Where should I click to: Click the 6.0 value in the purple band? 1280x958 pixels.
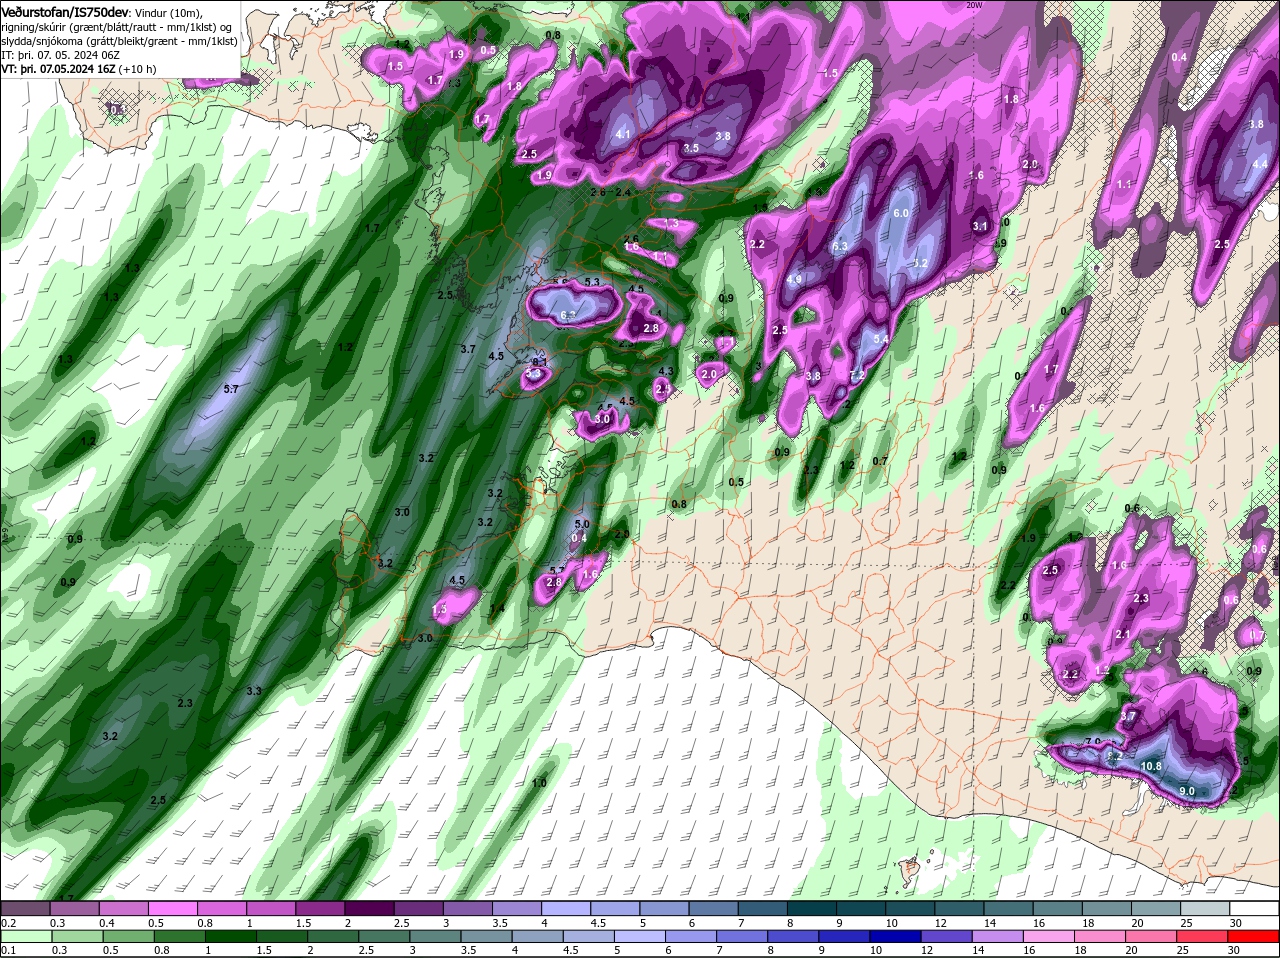901,213
